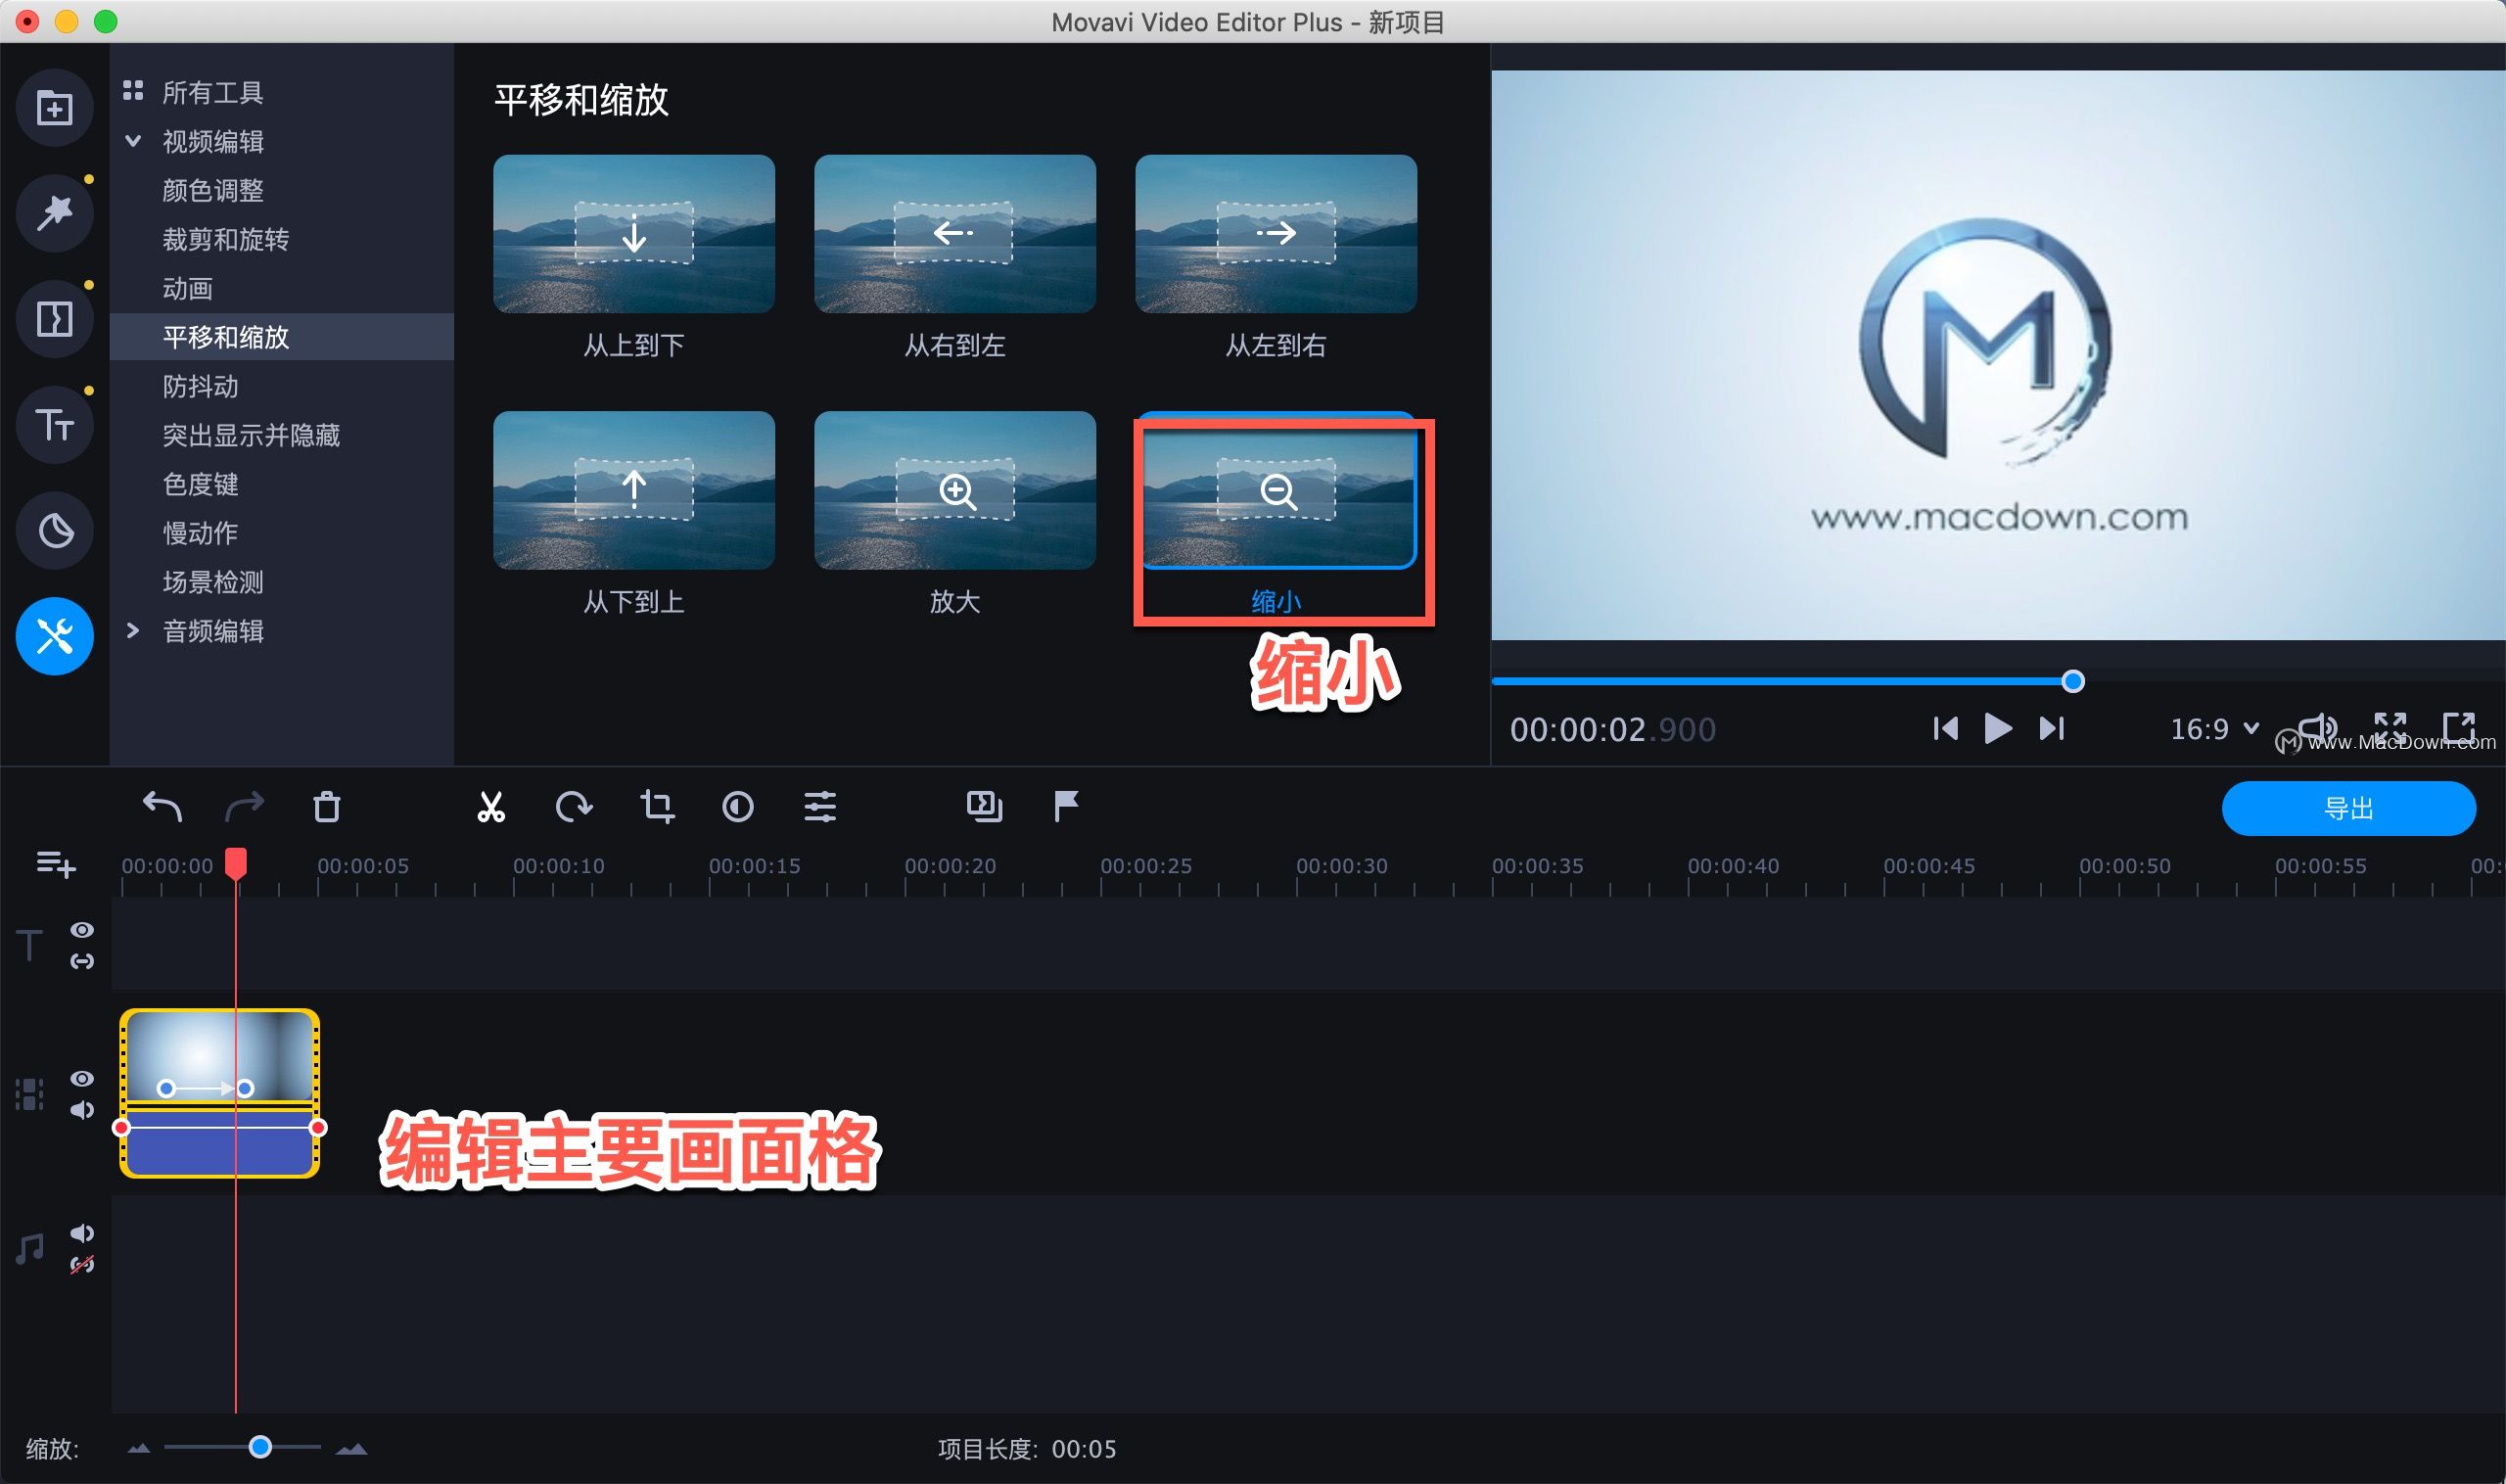Viewport: 2506px width, 1484px height.
Task: Split clip with the scissors icon
Action: 491,806
